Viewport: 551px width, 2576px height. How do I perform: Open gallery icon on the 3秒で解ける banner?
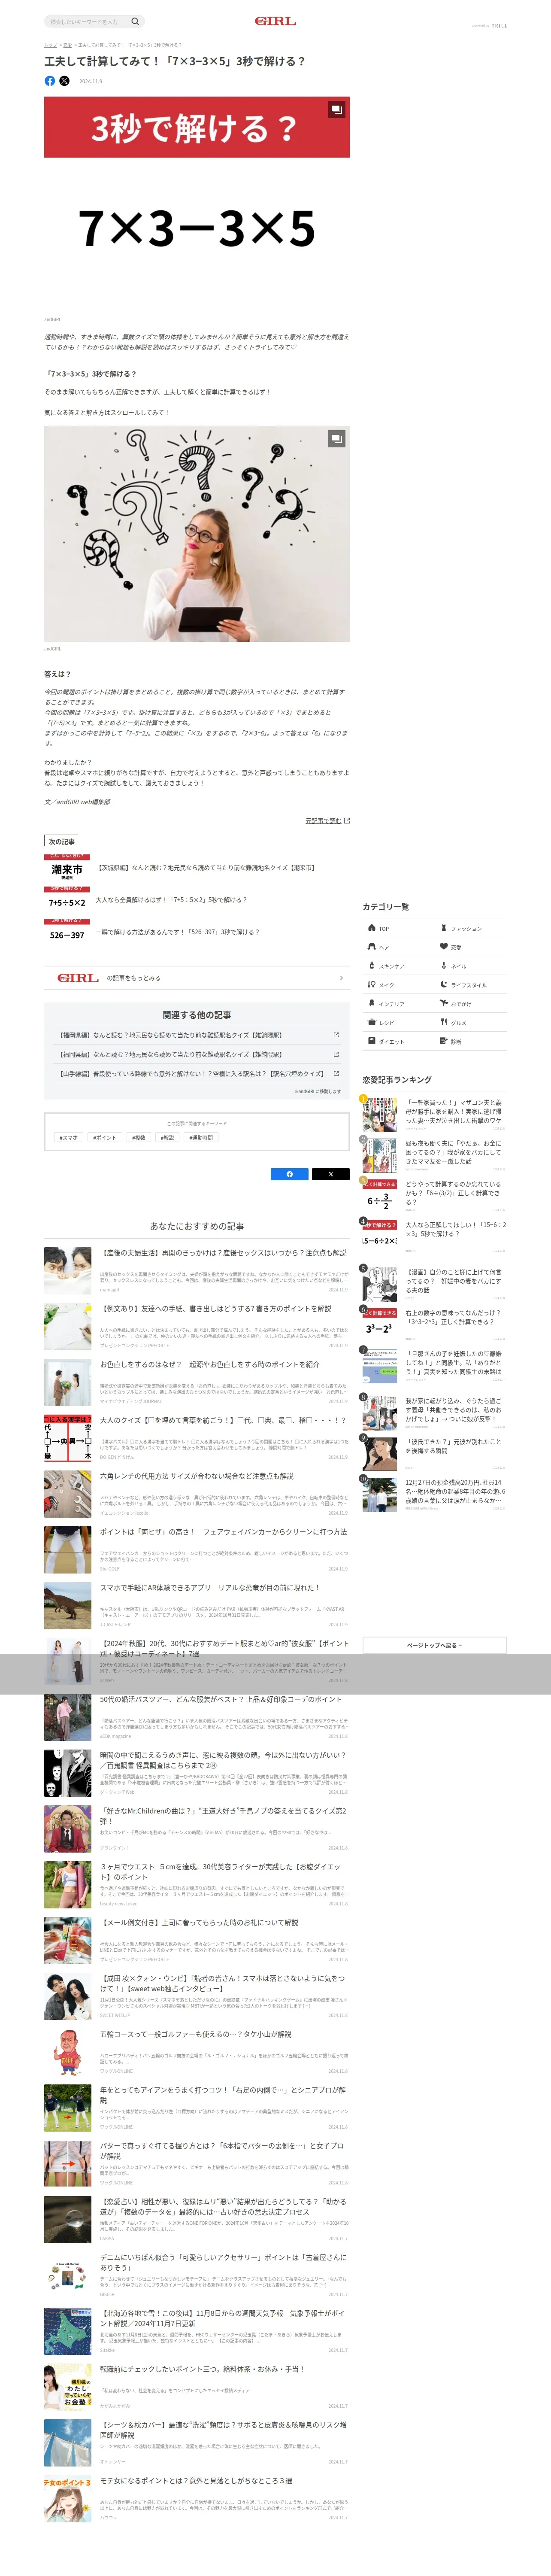[x=337, y=109]
